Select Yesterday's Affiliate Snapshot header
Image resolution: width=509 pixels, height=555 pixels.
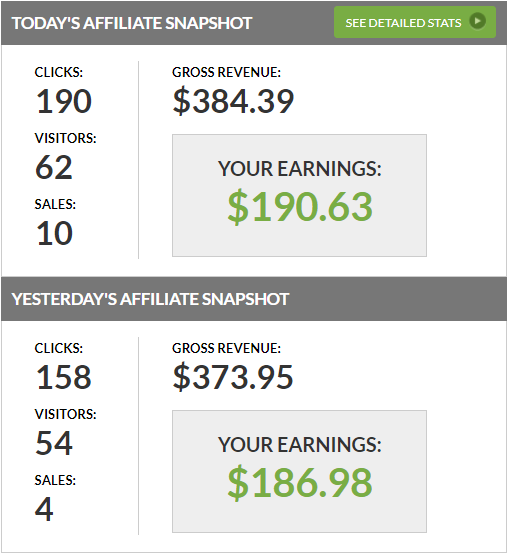coord(150,299)
